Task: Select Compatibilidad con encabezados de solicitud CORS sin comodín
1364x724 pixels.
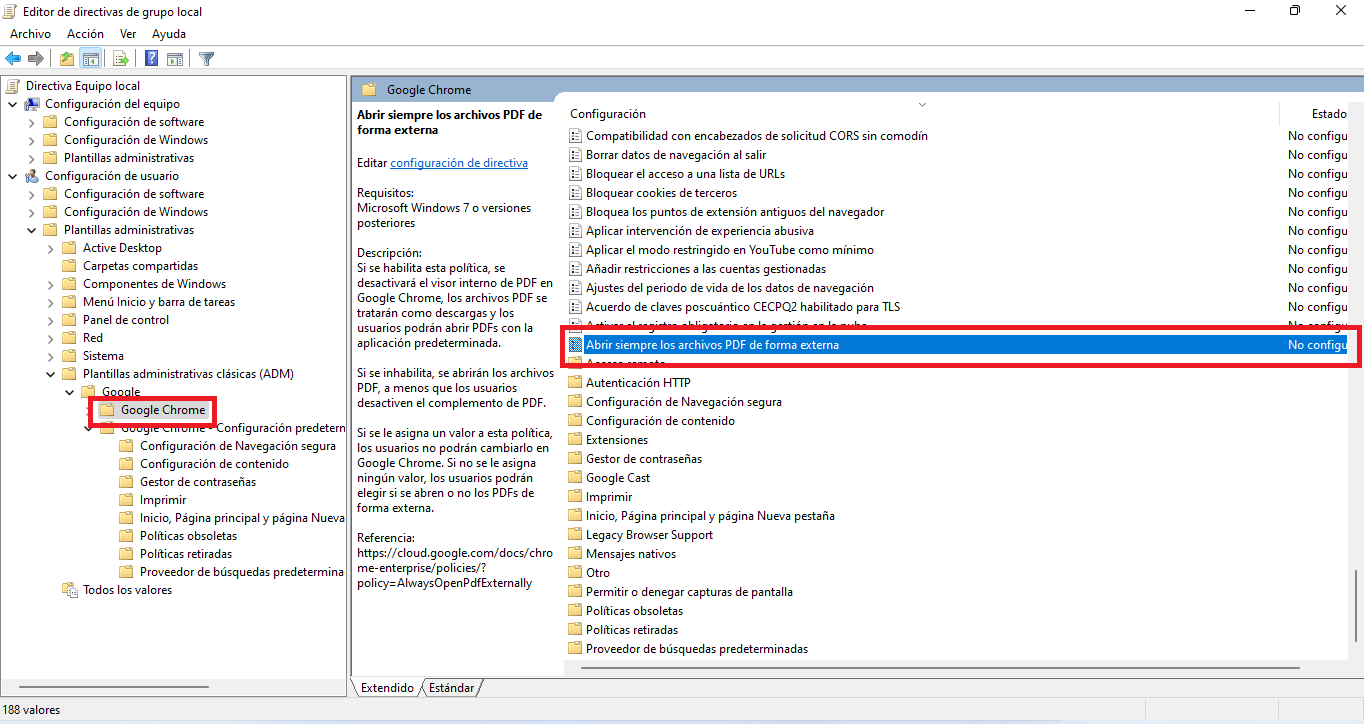Action: pyautogui.click(x=757, y=136)
